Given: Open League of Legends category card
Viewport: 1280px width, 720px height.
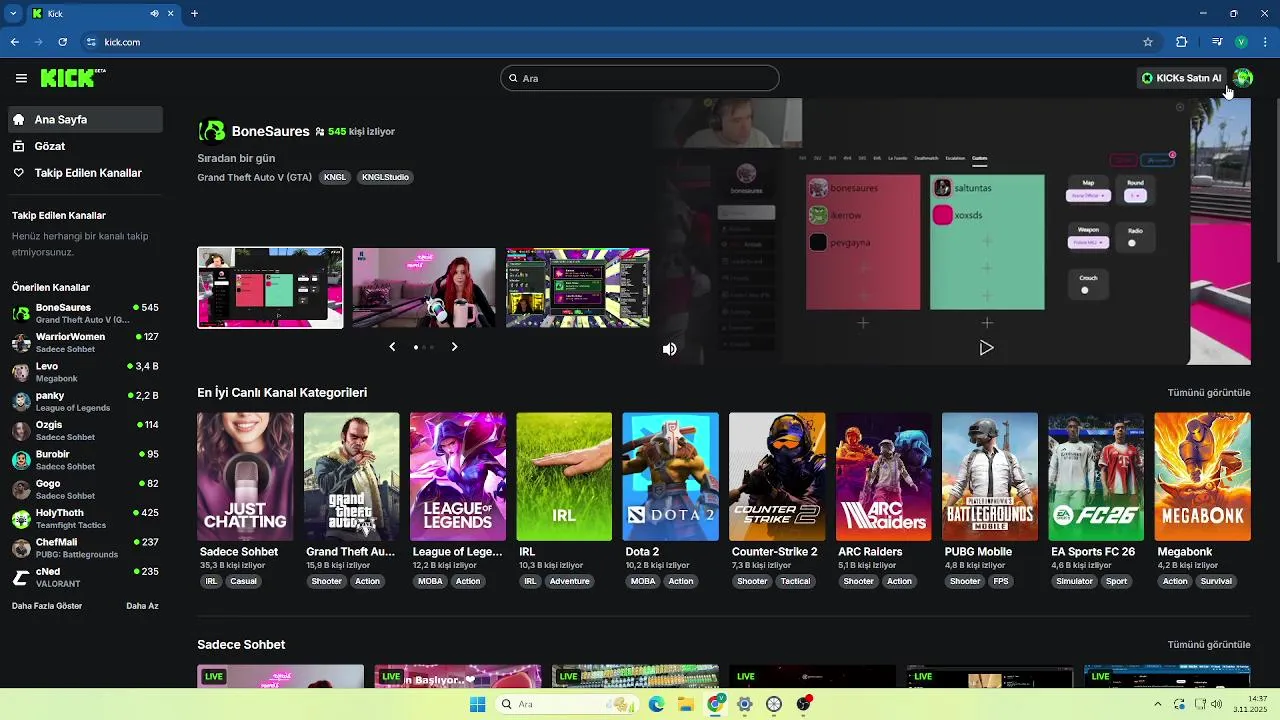Looking at the screenshot, I should click(x=458, y=477).
